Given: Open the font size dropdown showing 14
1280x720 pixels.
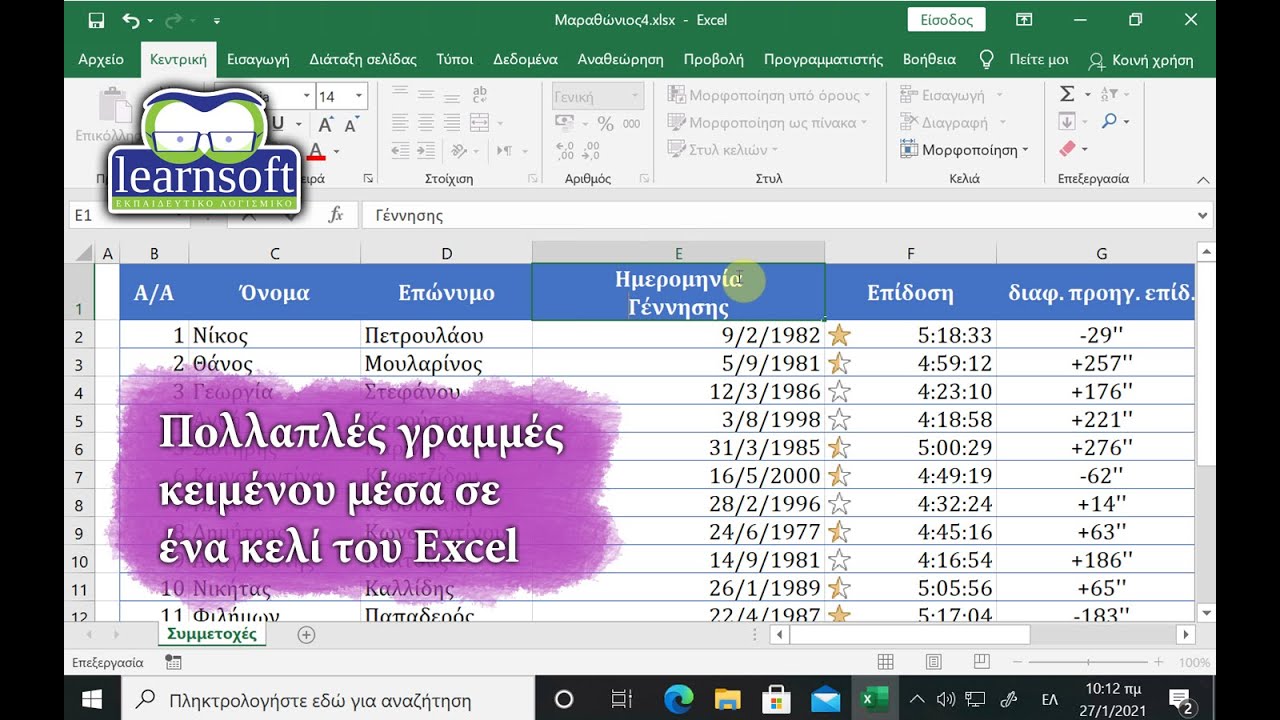Looking at the screenshot, I should click(360, 97).
